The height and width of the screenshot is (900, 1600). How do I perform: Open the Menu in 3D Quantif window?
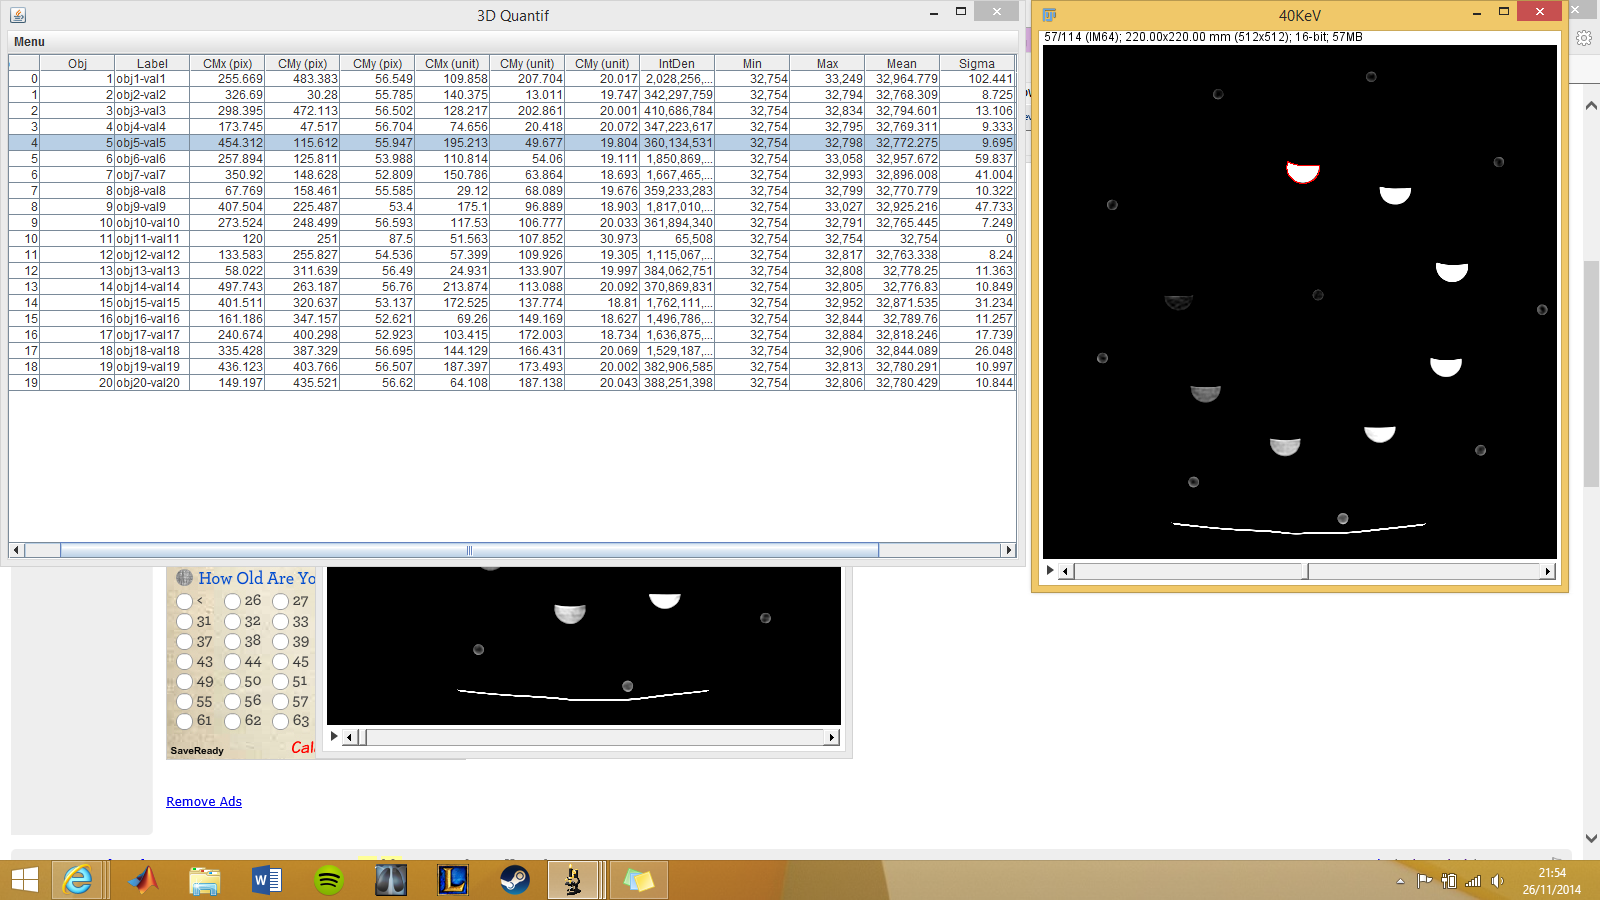(x=29, y=42)
